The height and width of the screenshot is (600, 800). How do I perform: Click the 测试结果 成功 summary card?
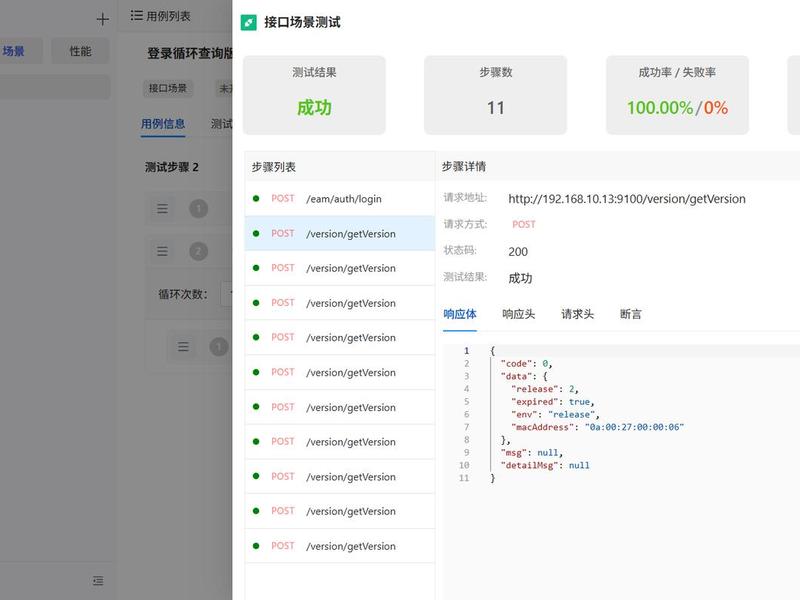tap(314, 95)
